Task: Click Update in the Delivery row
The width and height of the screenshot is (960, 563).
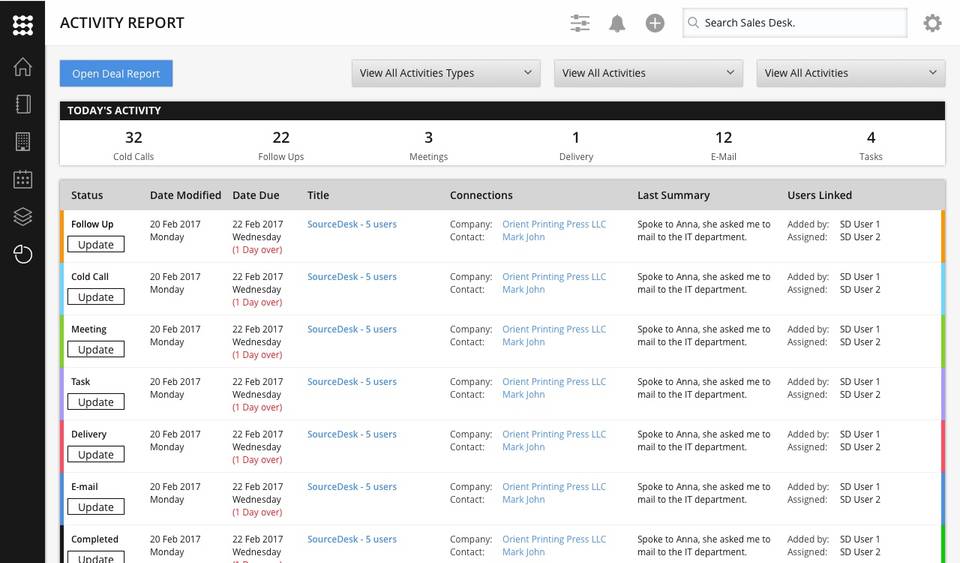Action: click(96, 455)
